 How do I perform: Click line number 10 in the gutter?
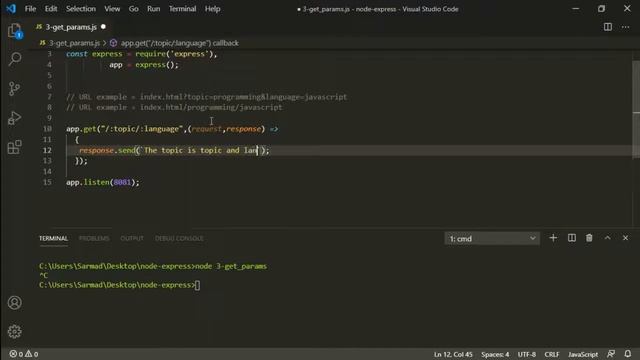[47, 129]
